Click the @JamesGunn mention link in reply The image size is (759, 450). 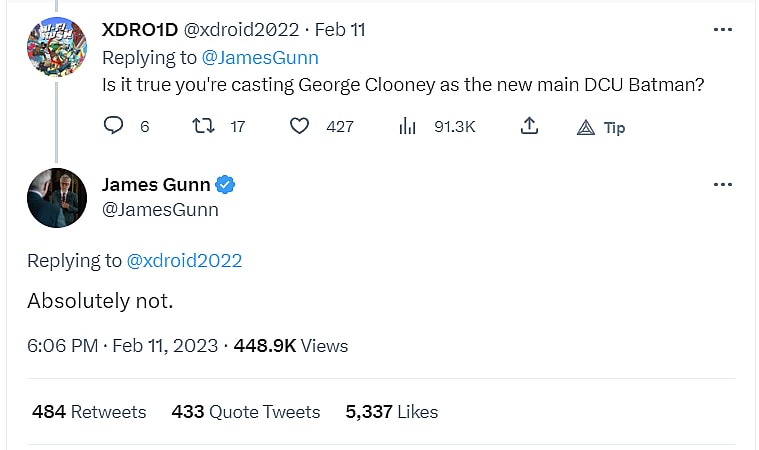pyautogui.click(x=260, y=58)
